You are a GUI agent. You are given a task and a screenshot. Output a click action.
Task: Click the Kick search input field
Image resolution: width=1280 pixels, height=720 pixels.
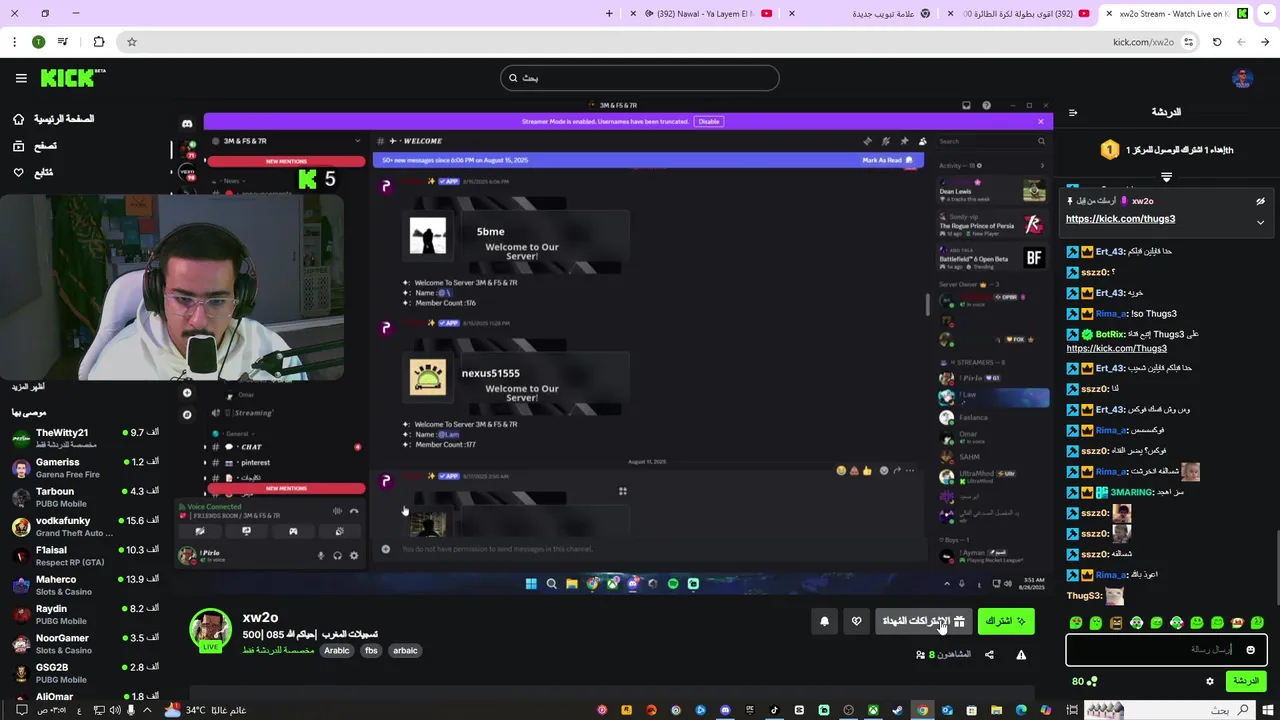pos(640,78)
